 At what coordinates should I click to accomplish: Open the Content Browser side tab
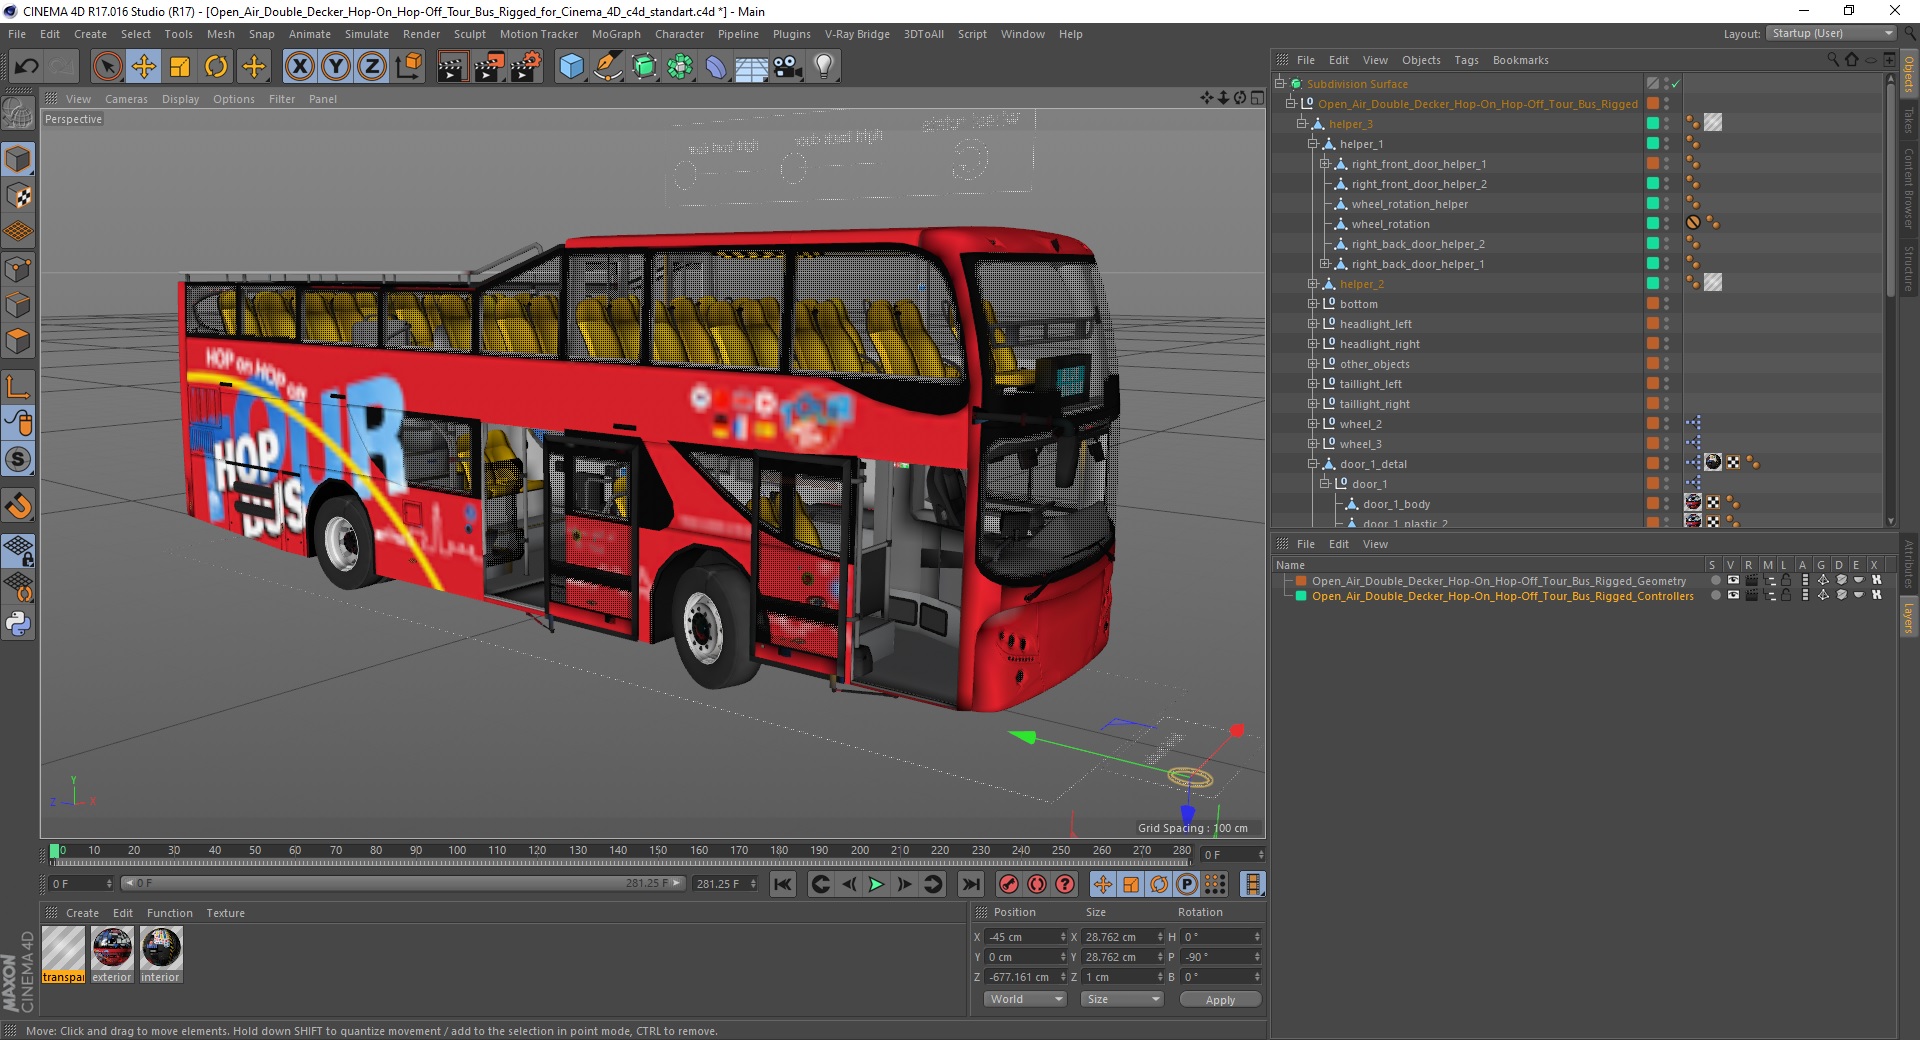click(x=1909, y=189)
